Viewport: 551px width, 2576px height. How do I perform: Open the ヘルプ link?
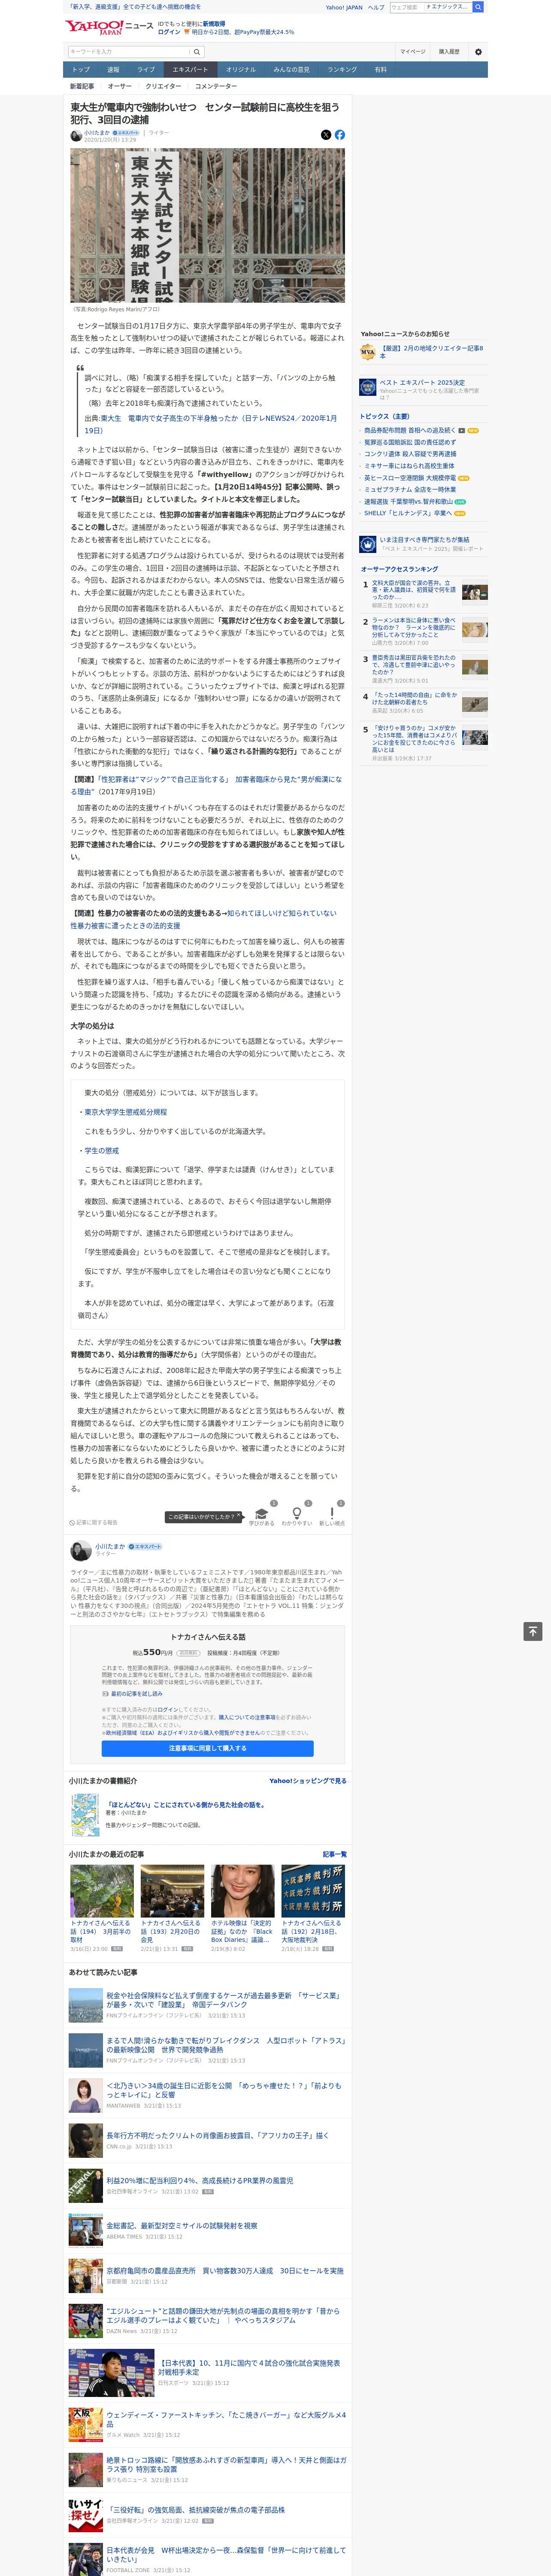[376, 7]
